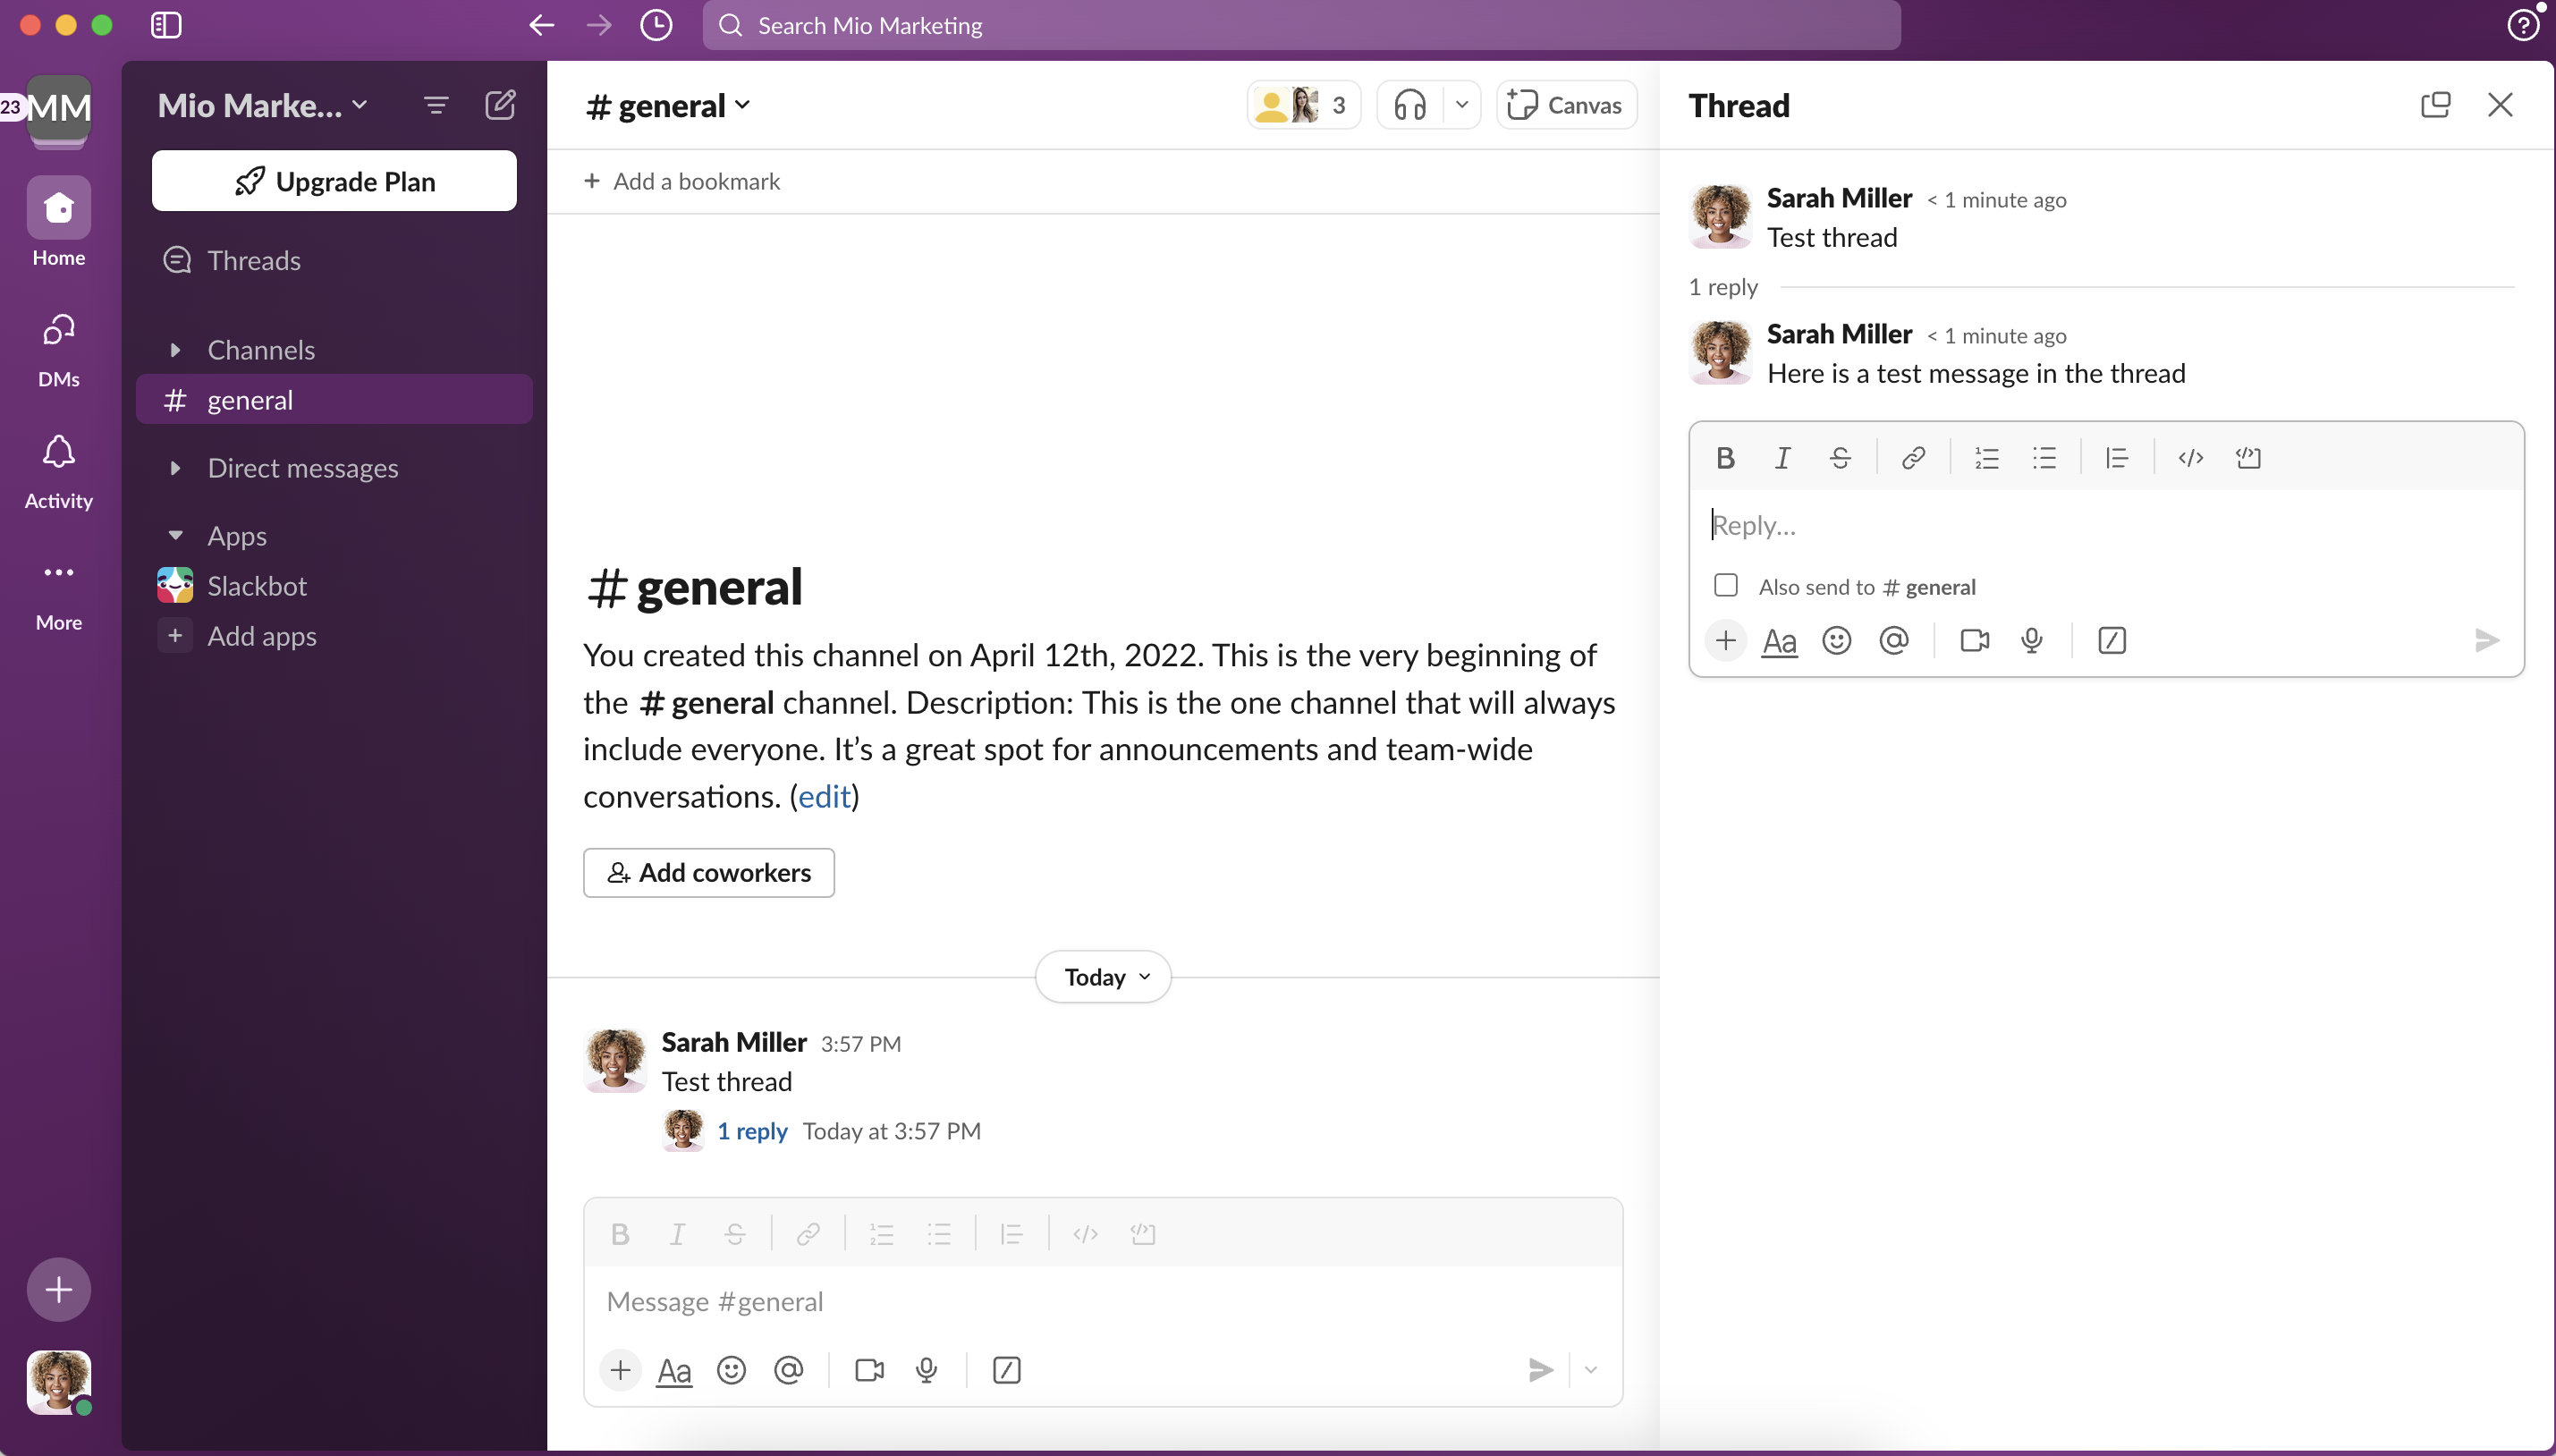Toggle the sidebar visibility in the title bar

pyautogui.click(x=165, y=26)
